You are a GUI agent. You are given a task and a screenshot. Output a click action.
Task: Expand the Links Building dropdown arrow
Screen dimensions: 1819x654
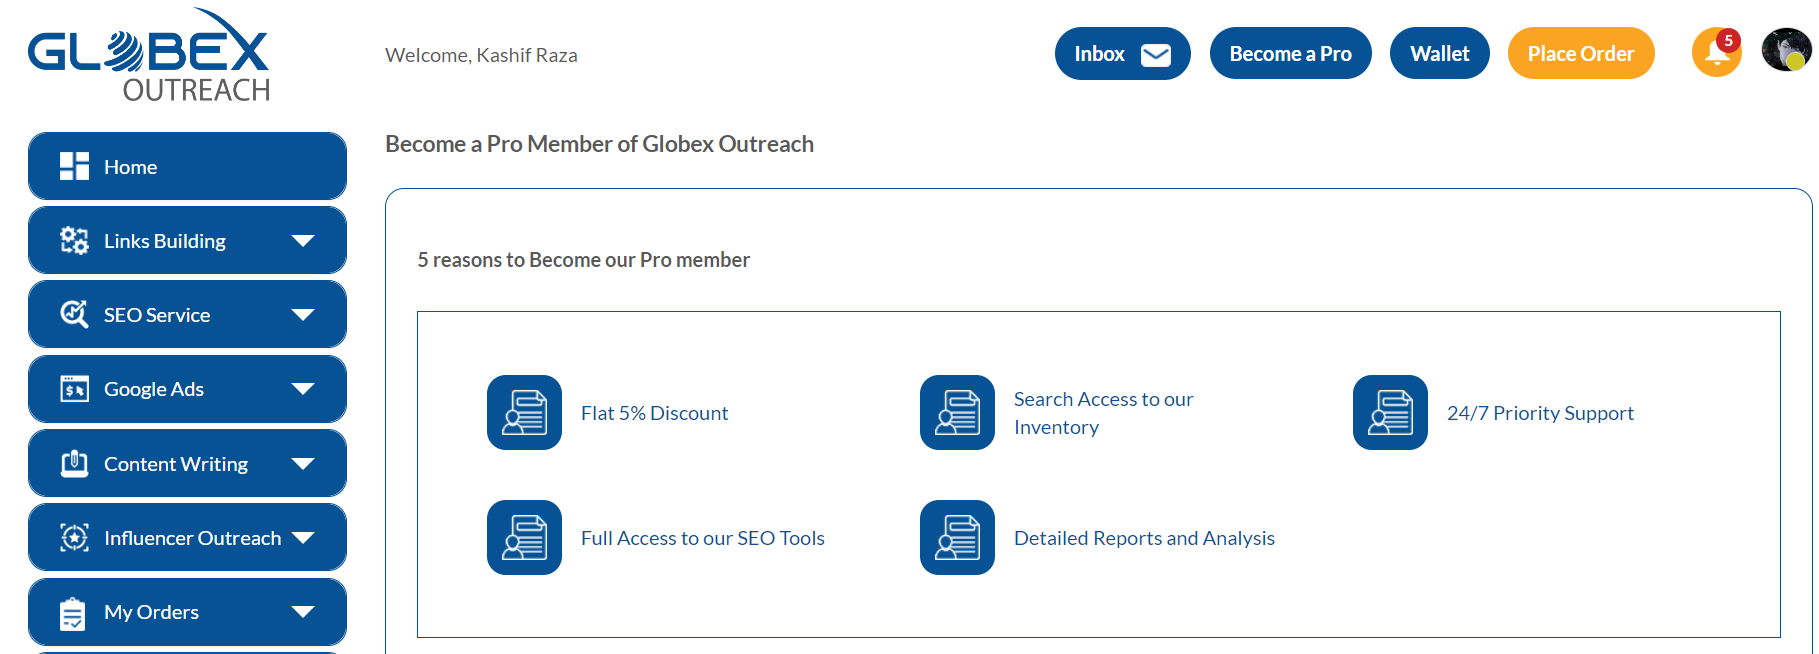[303, 240]
